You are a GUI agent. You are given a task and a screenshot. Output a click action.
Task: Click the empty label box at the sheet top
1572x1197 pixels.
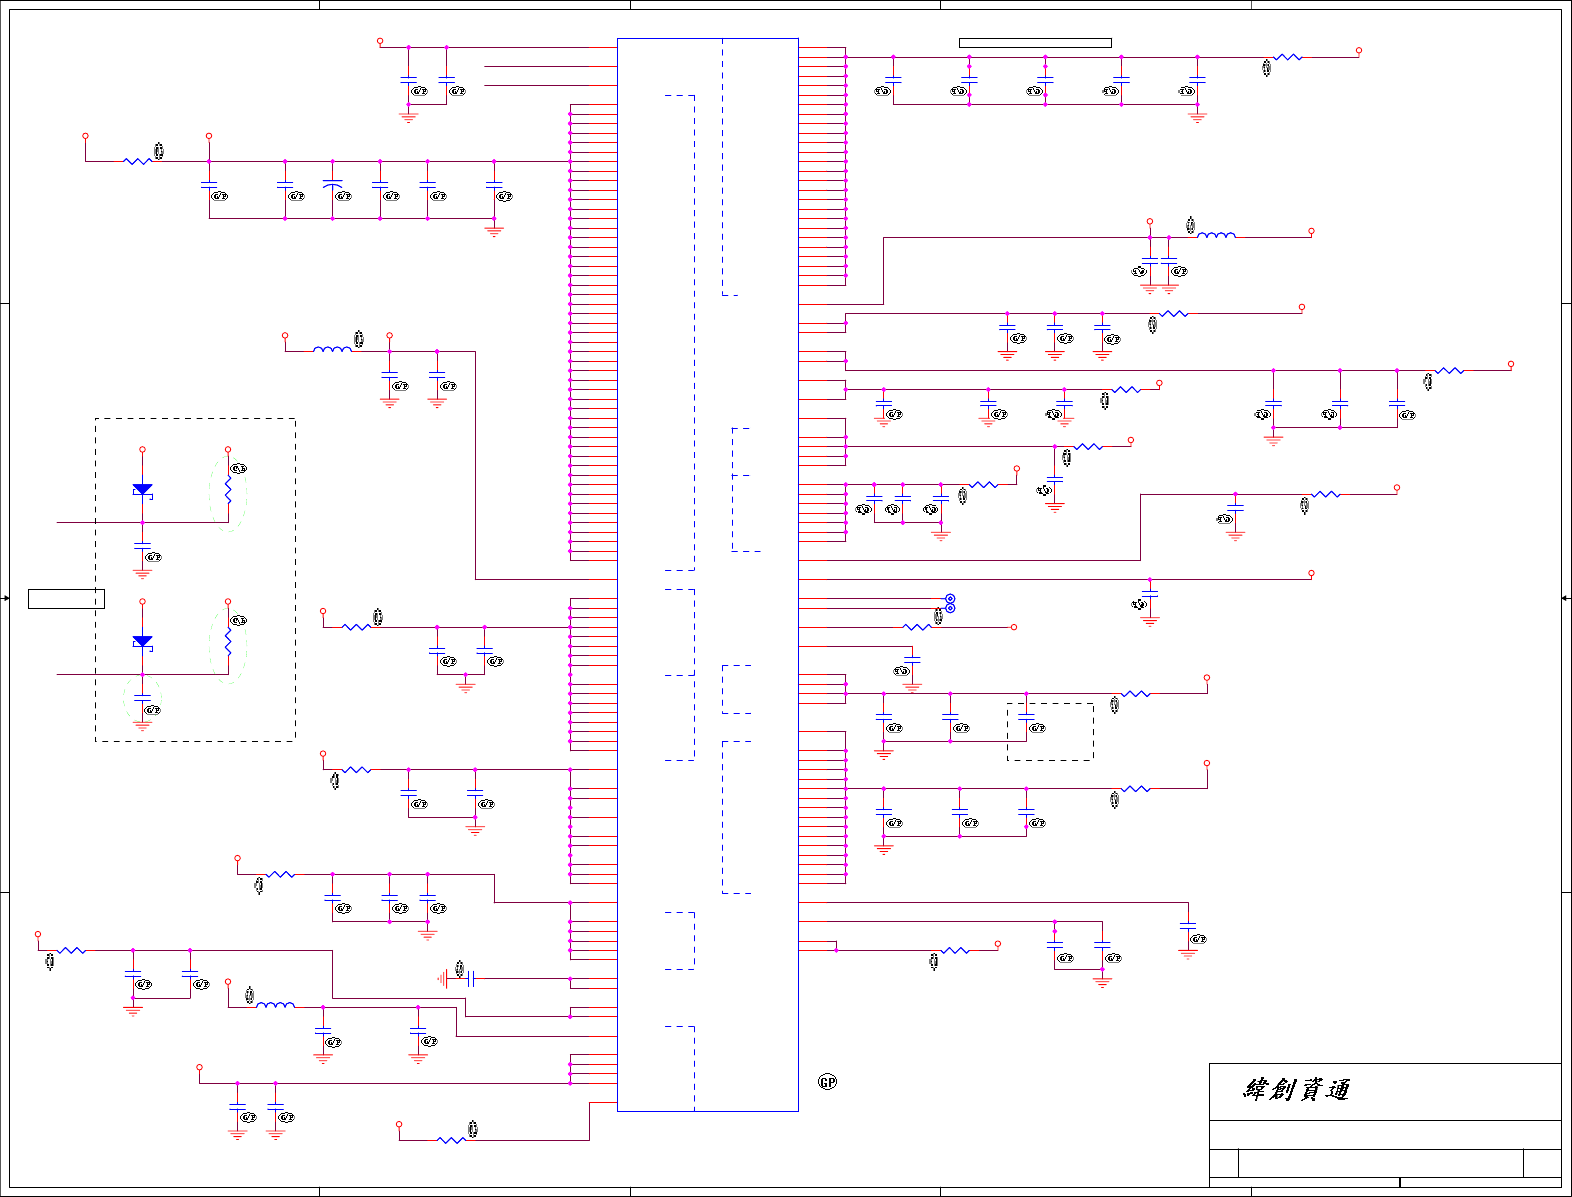1035,43
